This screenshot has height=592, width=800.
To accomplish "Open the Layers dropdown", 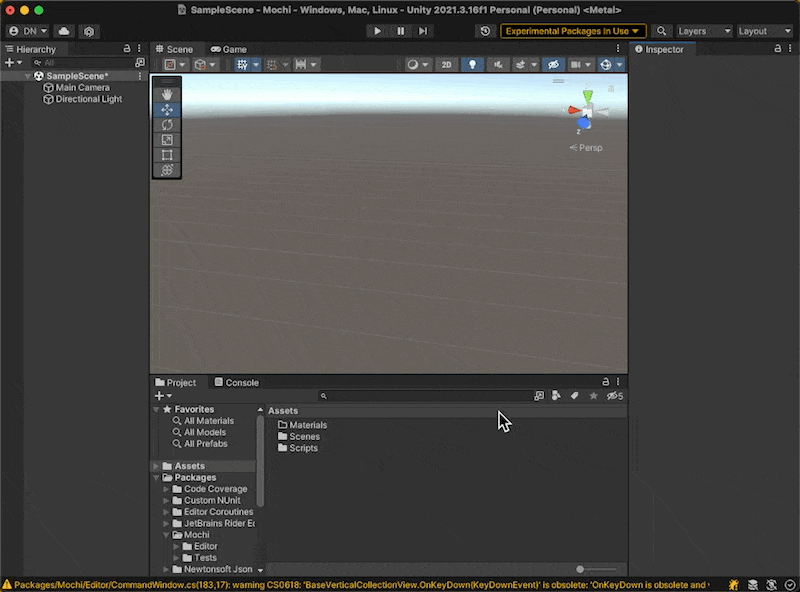I will point(704,31).
